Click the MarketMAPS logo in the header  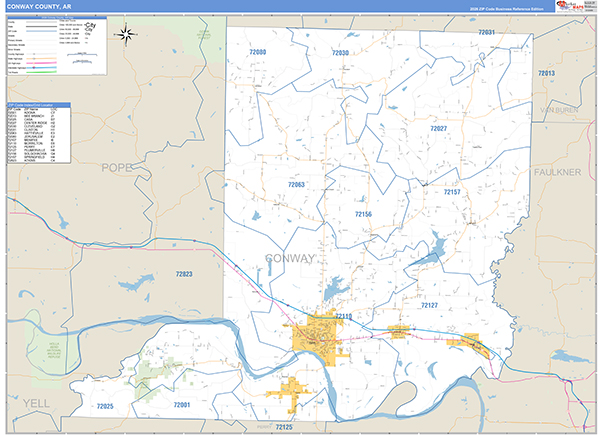(570, 6)
